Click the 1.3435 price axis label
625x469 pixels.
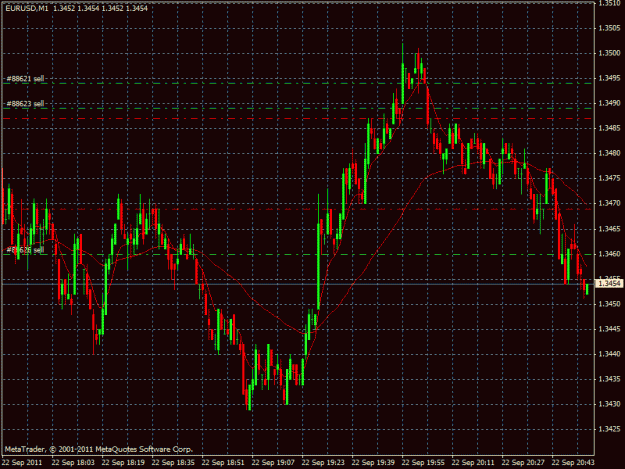(609, 379)
